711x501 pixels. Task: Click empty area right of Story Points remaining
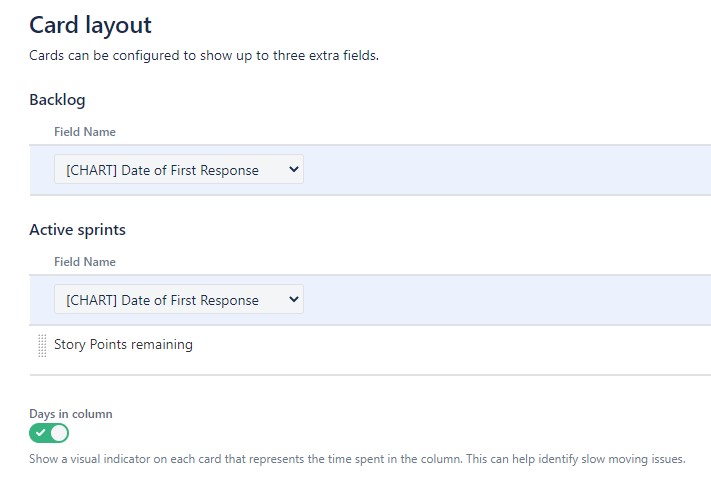450,345
